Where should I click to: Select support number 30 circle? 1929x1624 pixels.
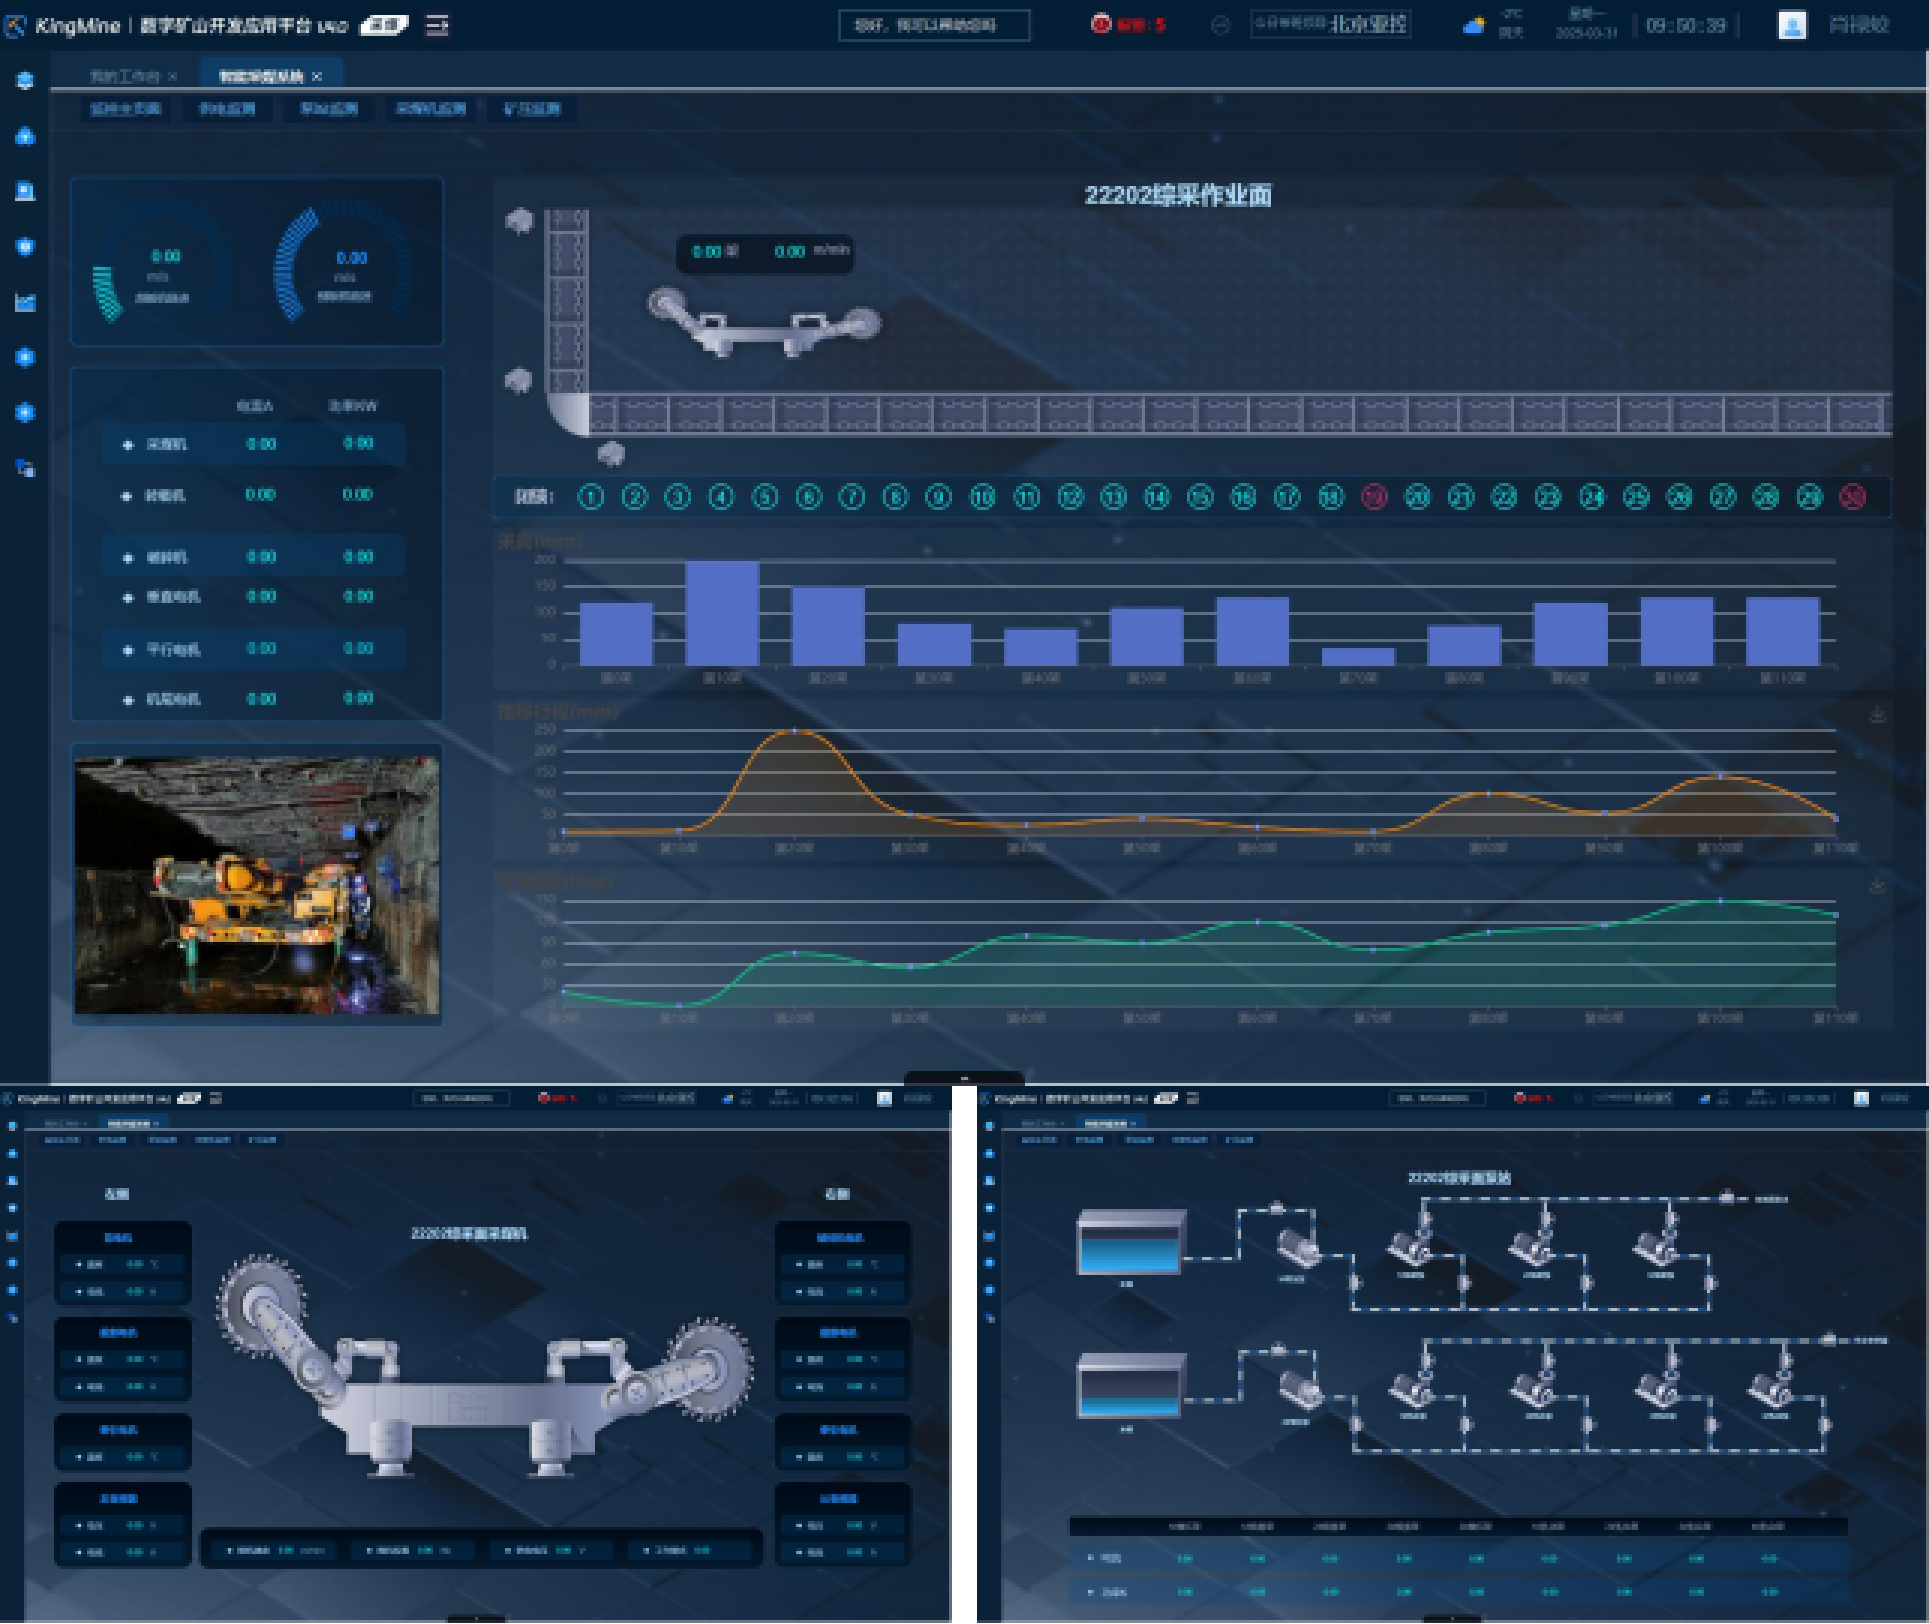tap(1852, 497)
